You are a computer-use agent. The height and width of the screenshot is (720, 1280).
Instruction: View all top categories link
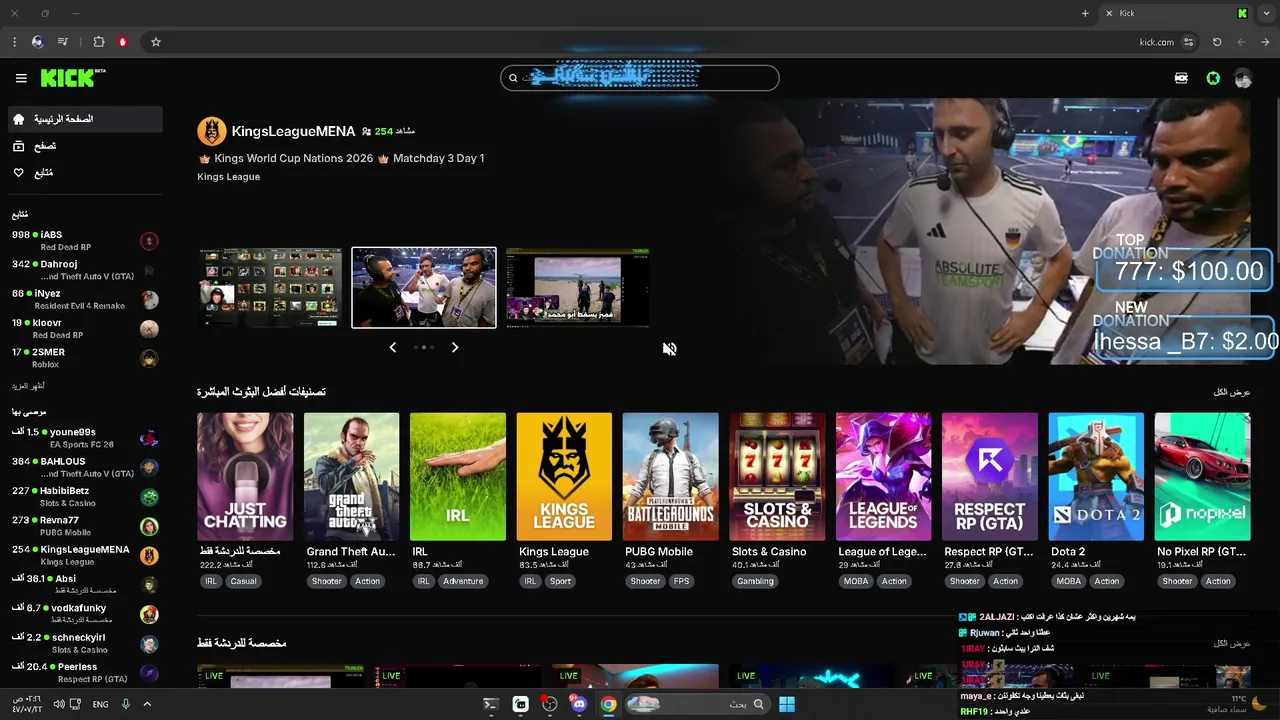point(1232,392)
